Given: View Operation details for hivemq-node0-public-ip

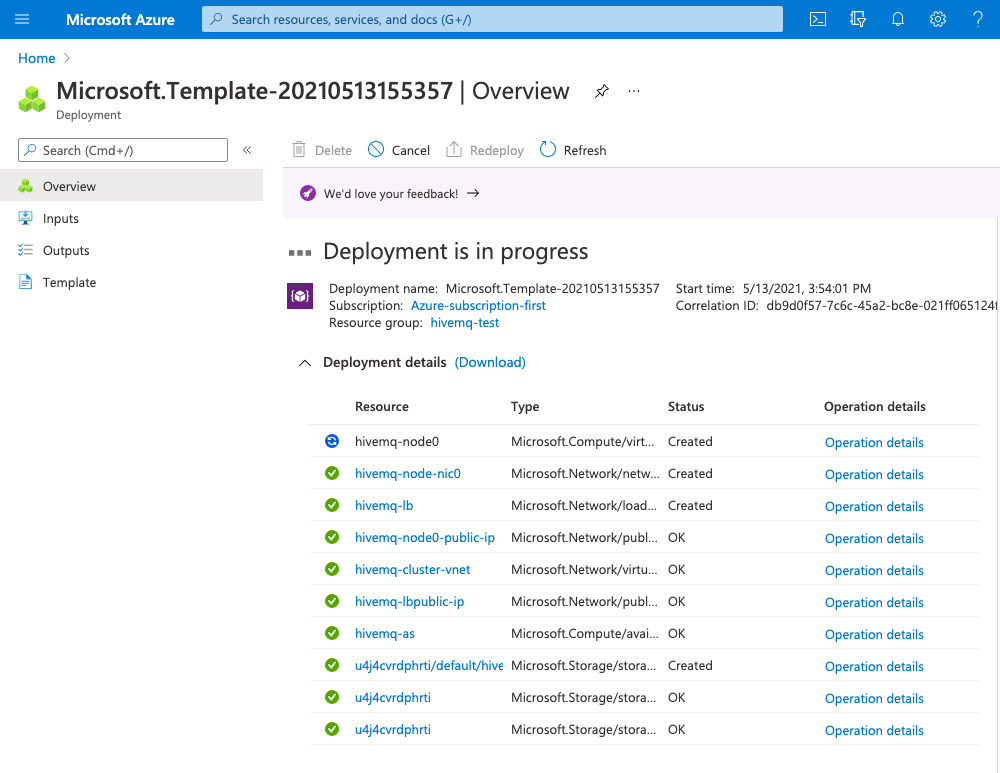Looking at the screenshot, I should (x=874, y=538).
